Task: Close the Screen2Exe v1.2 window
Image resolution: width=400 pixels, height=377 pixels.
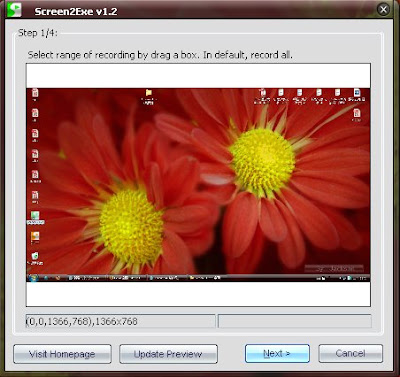Action: (x=383, y=9)
